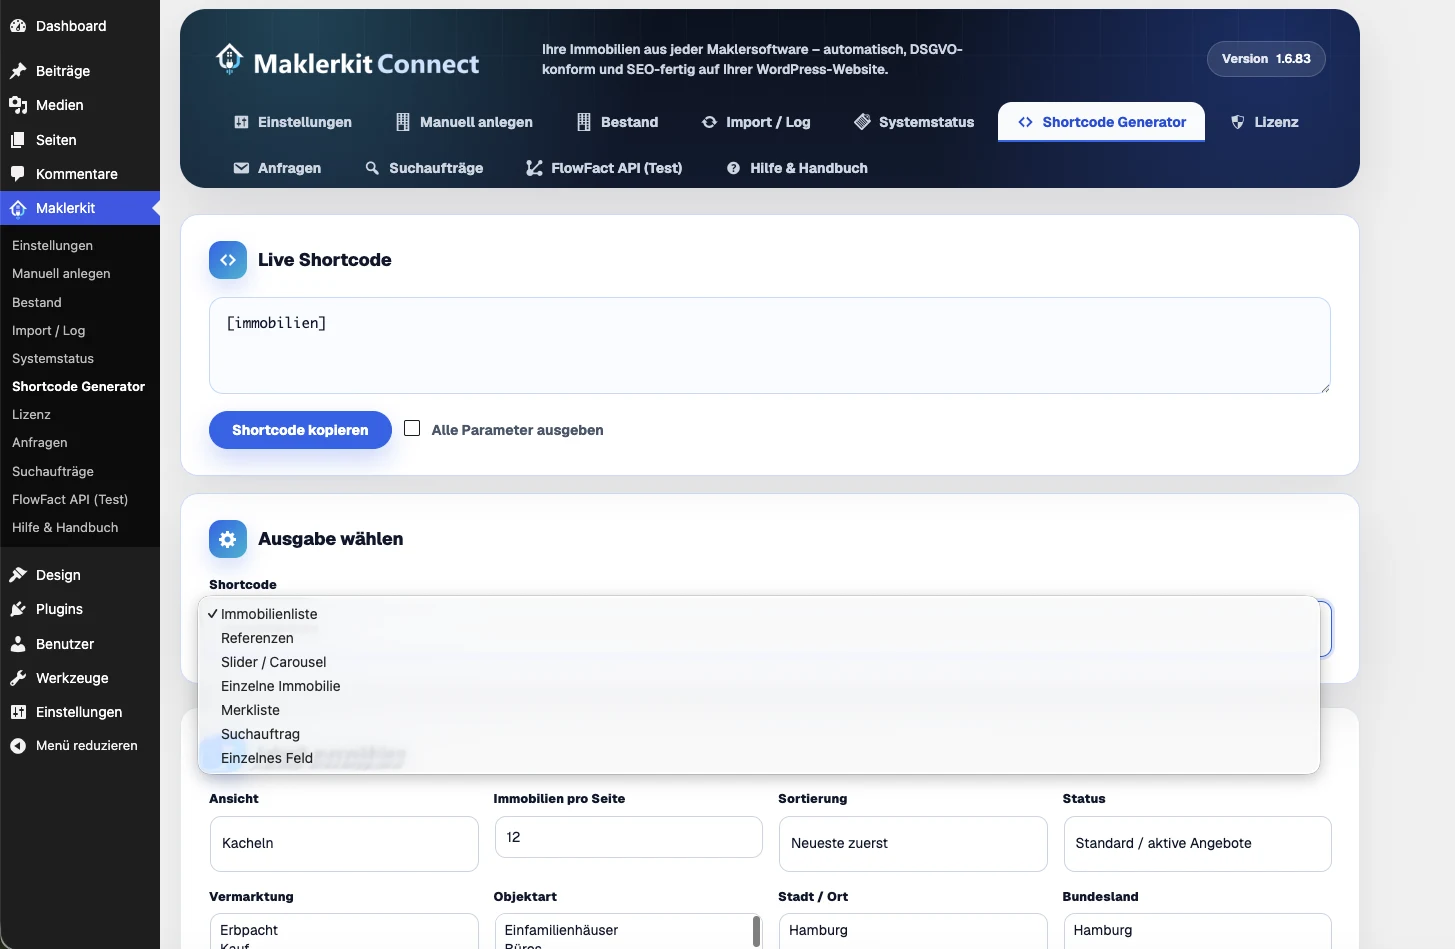Click the Version 1.6.83 badge

1266,59
